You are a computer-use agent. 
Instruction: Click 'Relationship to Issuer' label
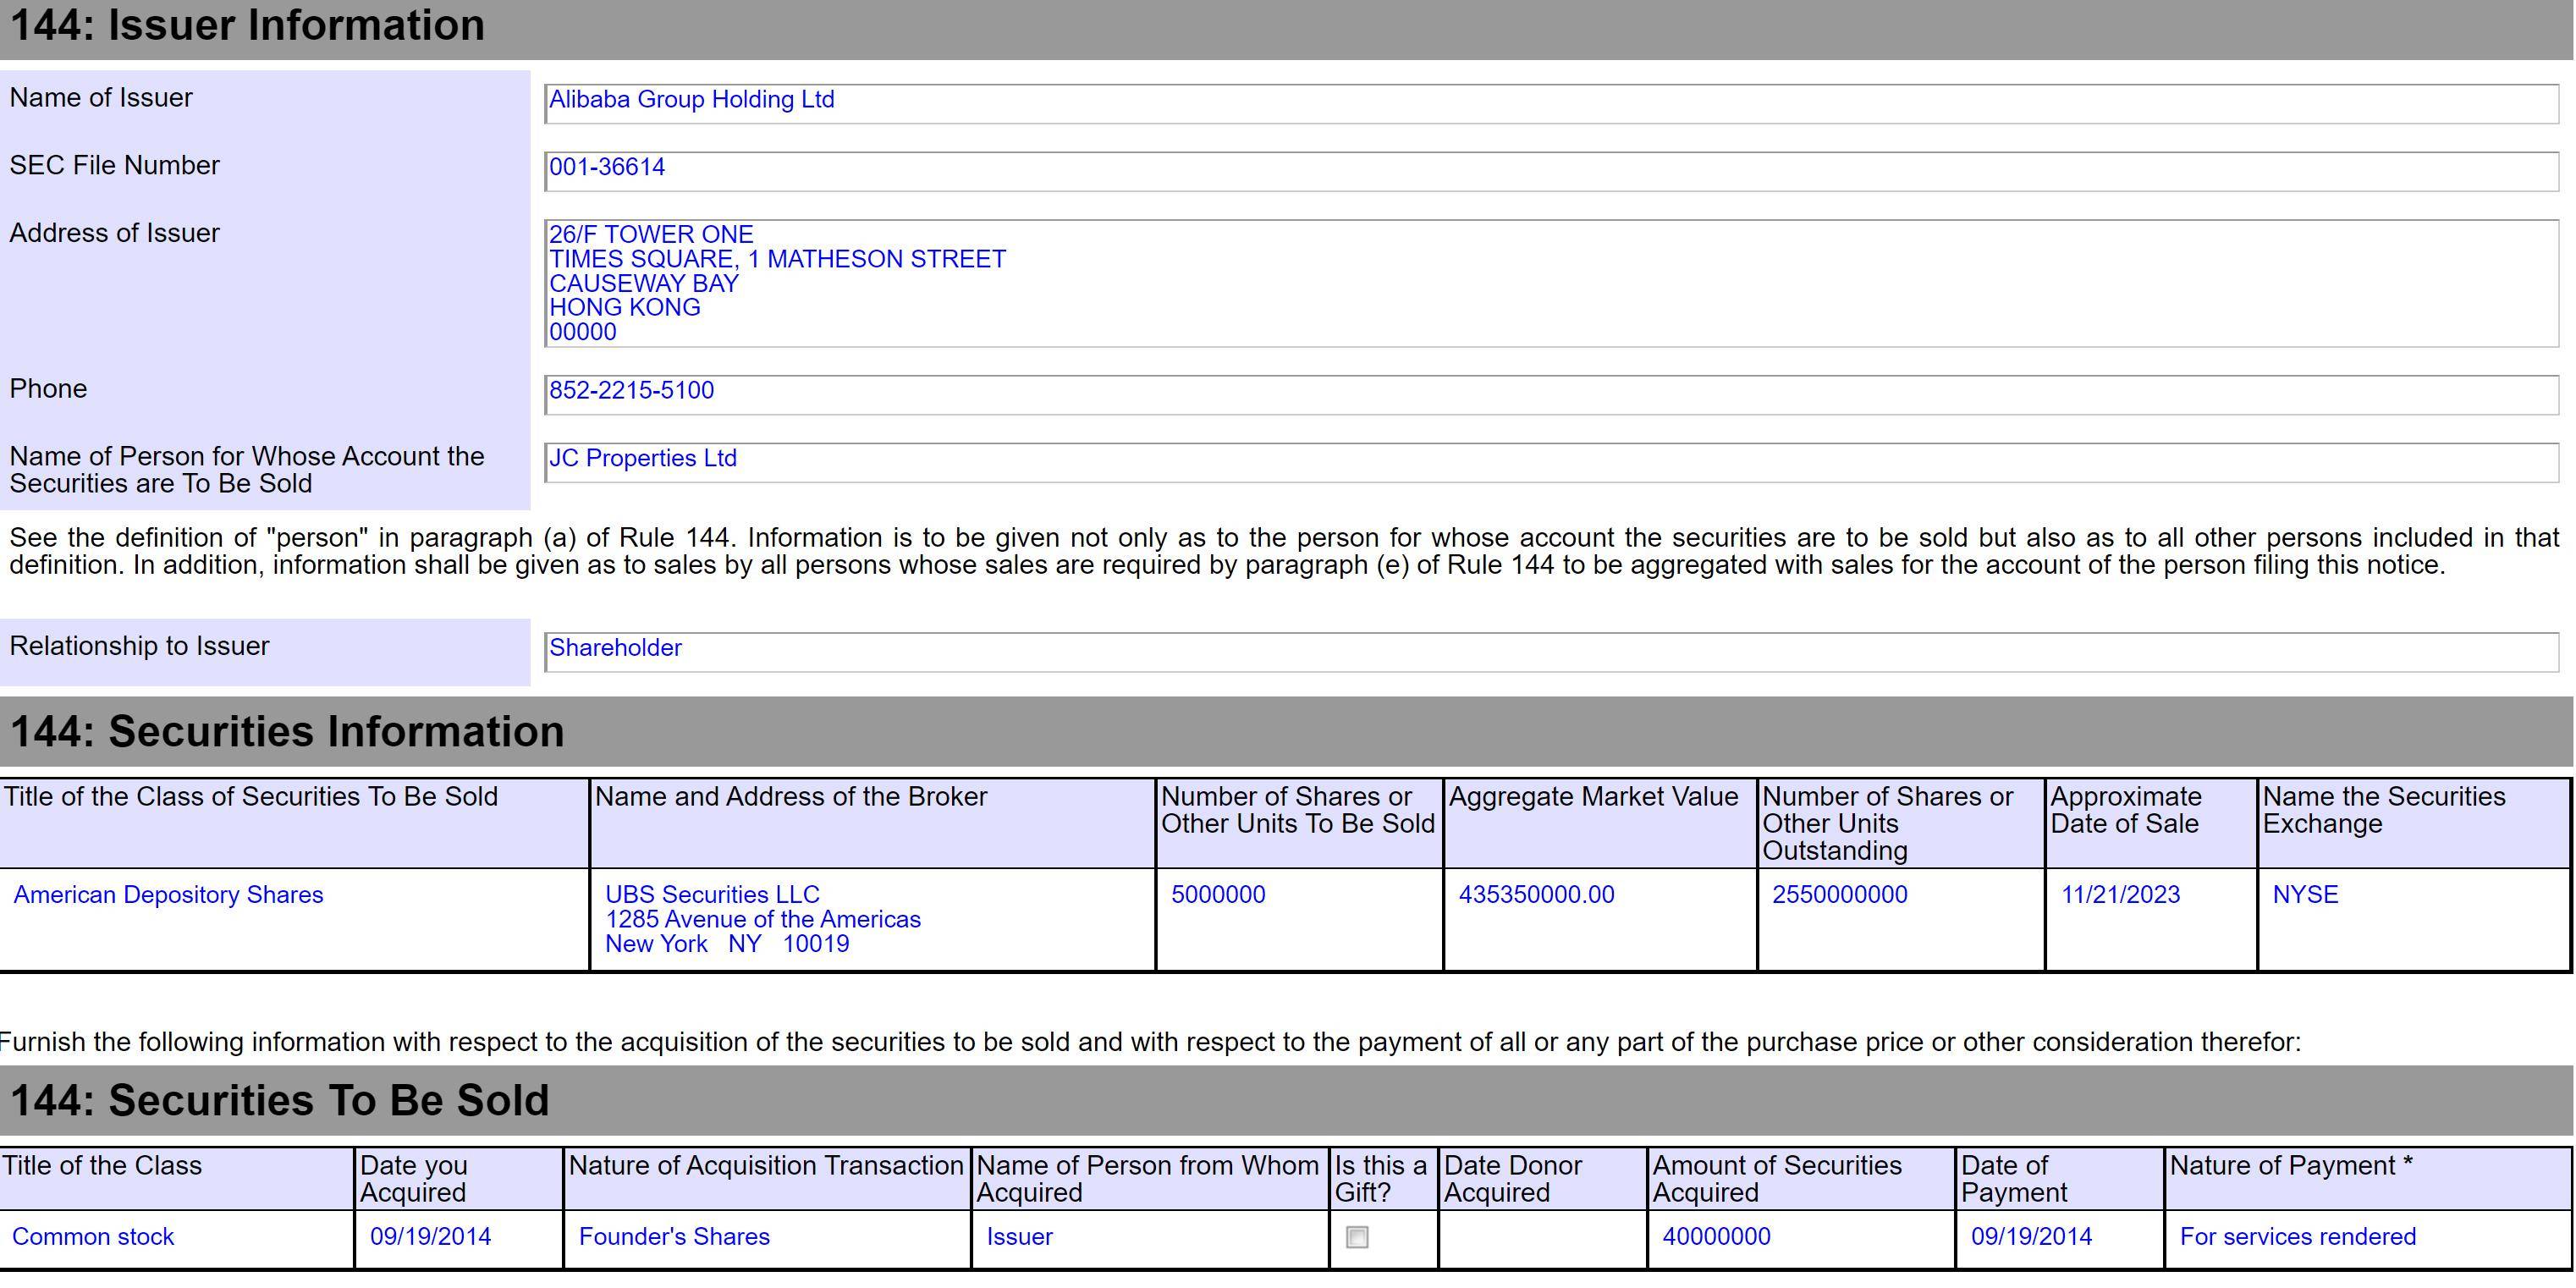[139, 646]
